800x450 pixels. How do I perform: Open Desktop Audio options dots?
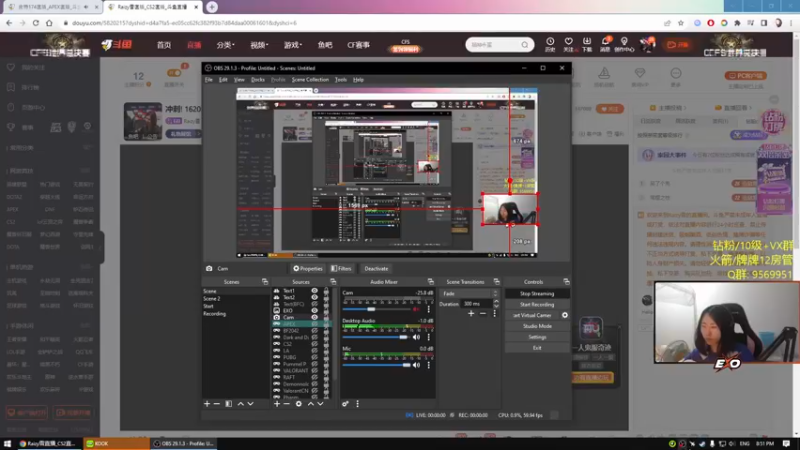(429, 337)
